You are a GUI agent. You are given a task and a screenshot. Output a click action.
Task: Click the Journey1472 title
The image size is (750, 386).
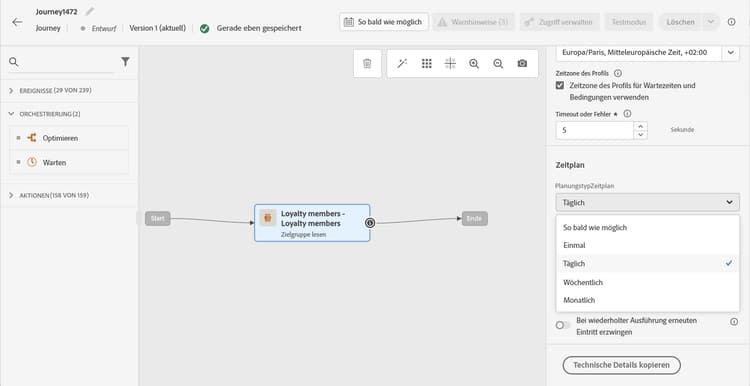click(56, 12)
